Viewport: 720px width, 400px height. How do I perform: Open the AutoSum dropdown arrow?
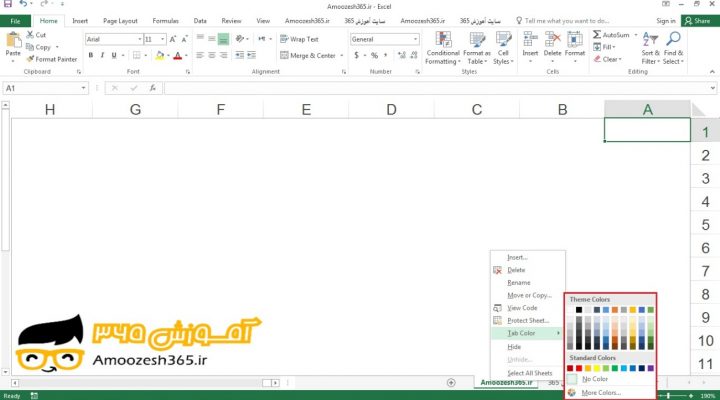click(x=636, y=35)
